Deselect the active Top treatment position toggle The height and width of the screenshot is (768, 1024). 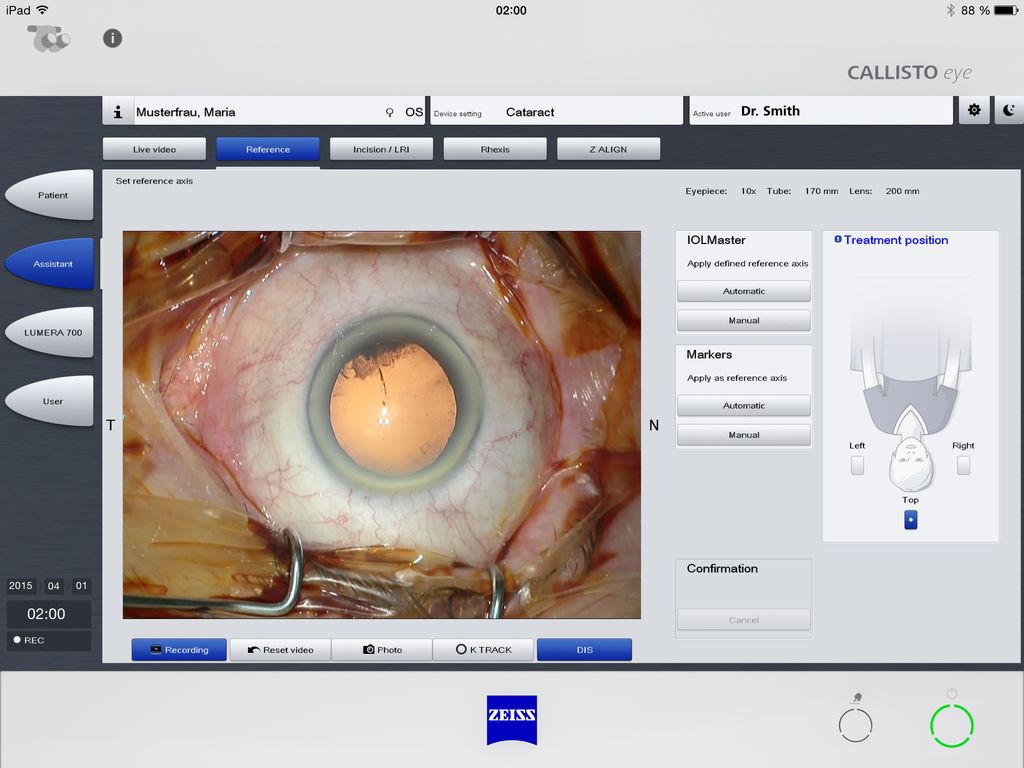tap(910, 519)
